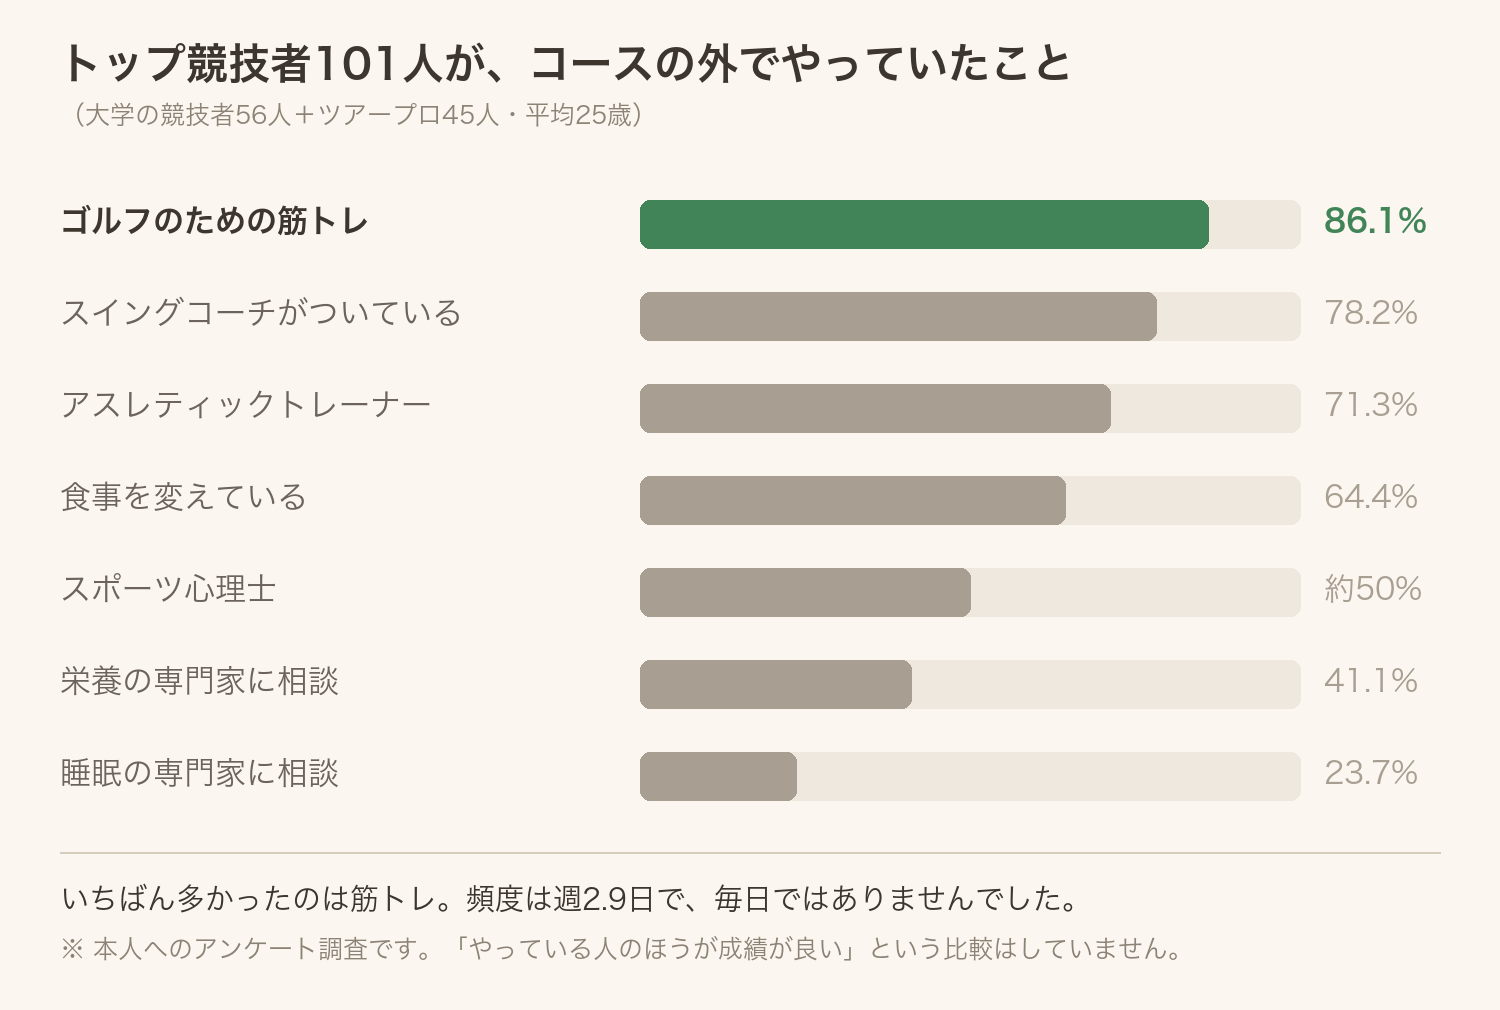Click the スポーツ心理士 bar
Image resolution: width=1500 pixels, height=1010 pixels.
(x=805, y=592)
